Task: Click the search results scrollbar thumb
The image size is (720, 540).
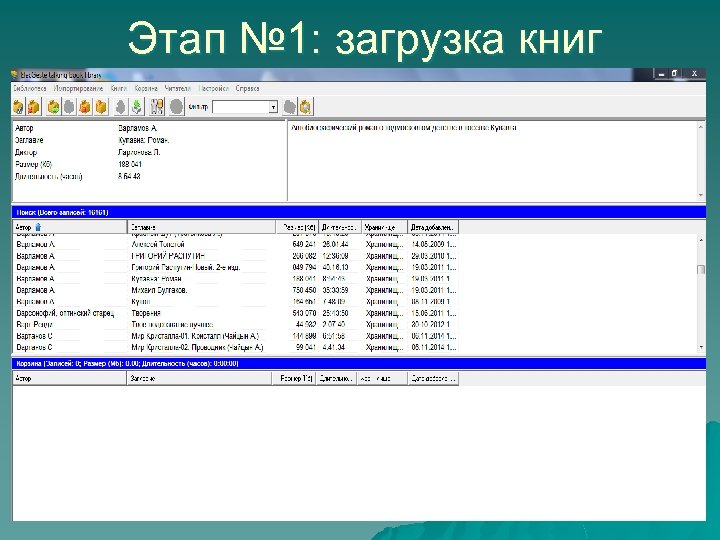Action: 701,270
